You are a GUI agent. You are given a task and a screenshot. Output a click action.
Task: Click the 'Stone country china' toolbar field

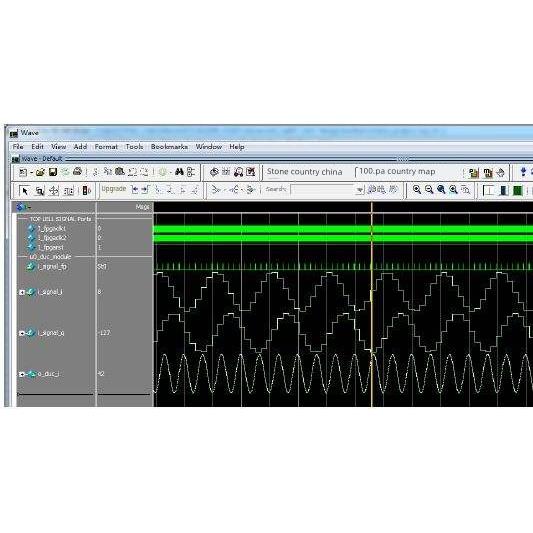click(305, 172)
